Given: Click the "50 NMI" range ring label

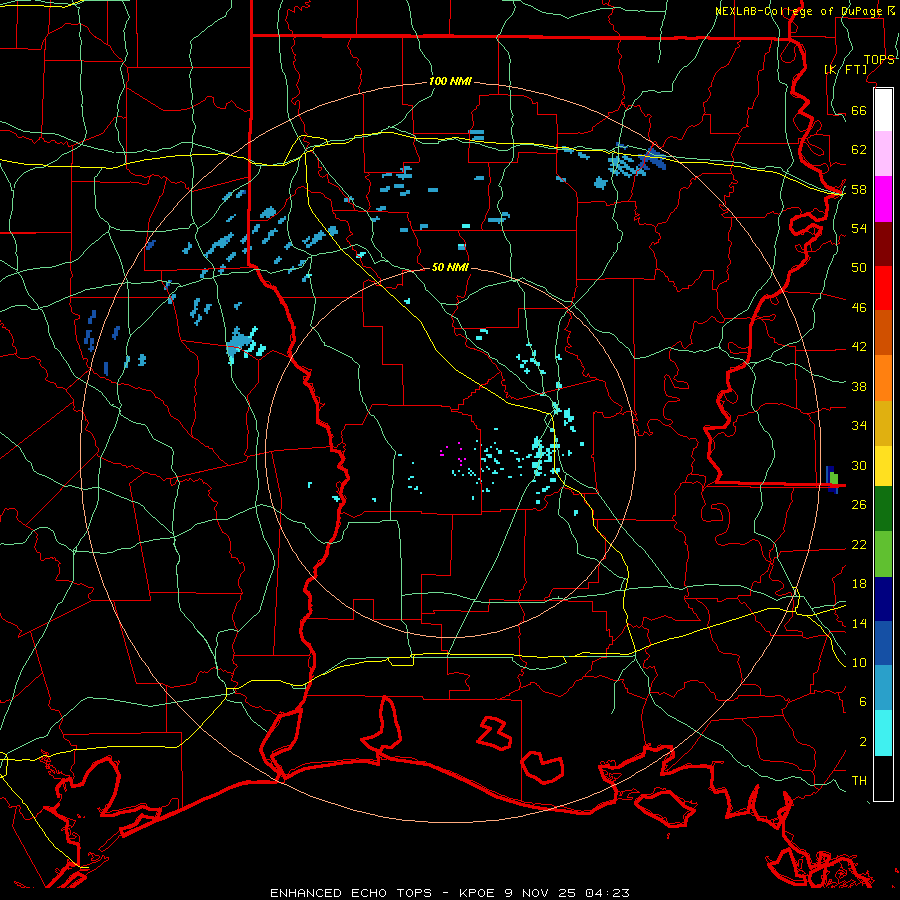Looking at the screenshot, I should [x=450, y=267].
